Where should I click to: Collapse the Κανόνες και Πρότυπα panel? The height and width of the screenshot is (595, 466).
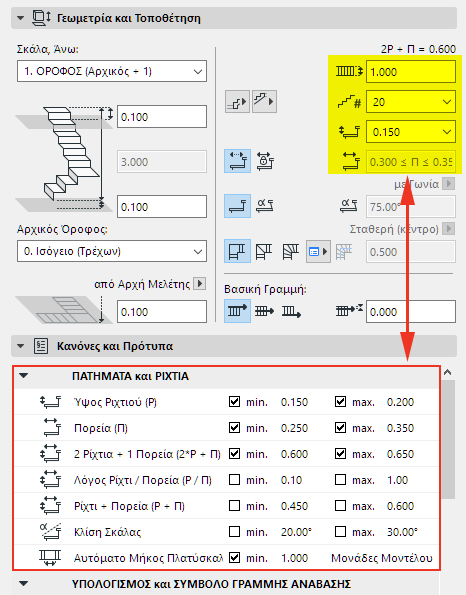coord(20,346)
